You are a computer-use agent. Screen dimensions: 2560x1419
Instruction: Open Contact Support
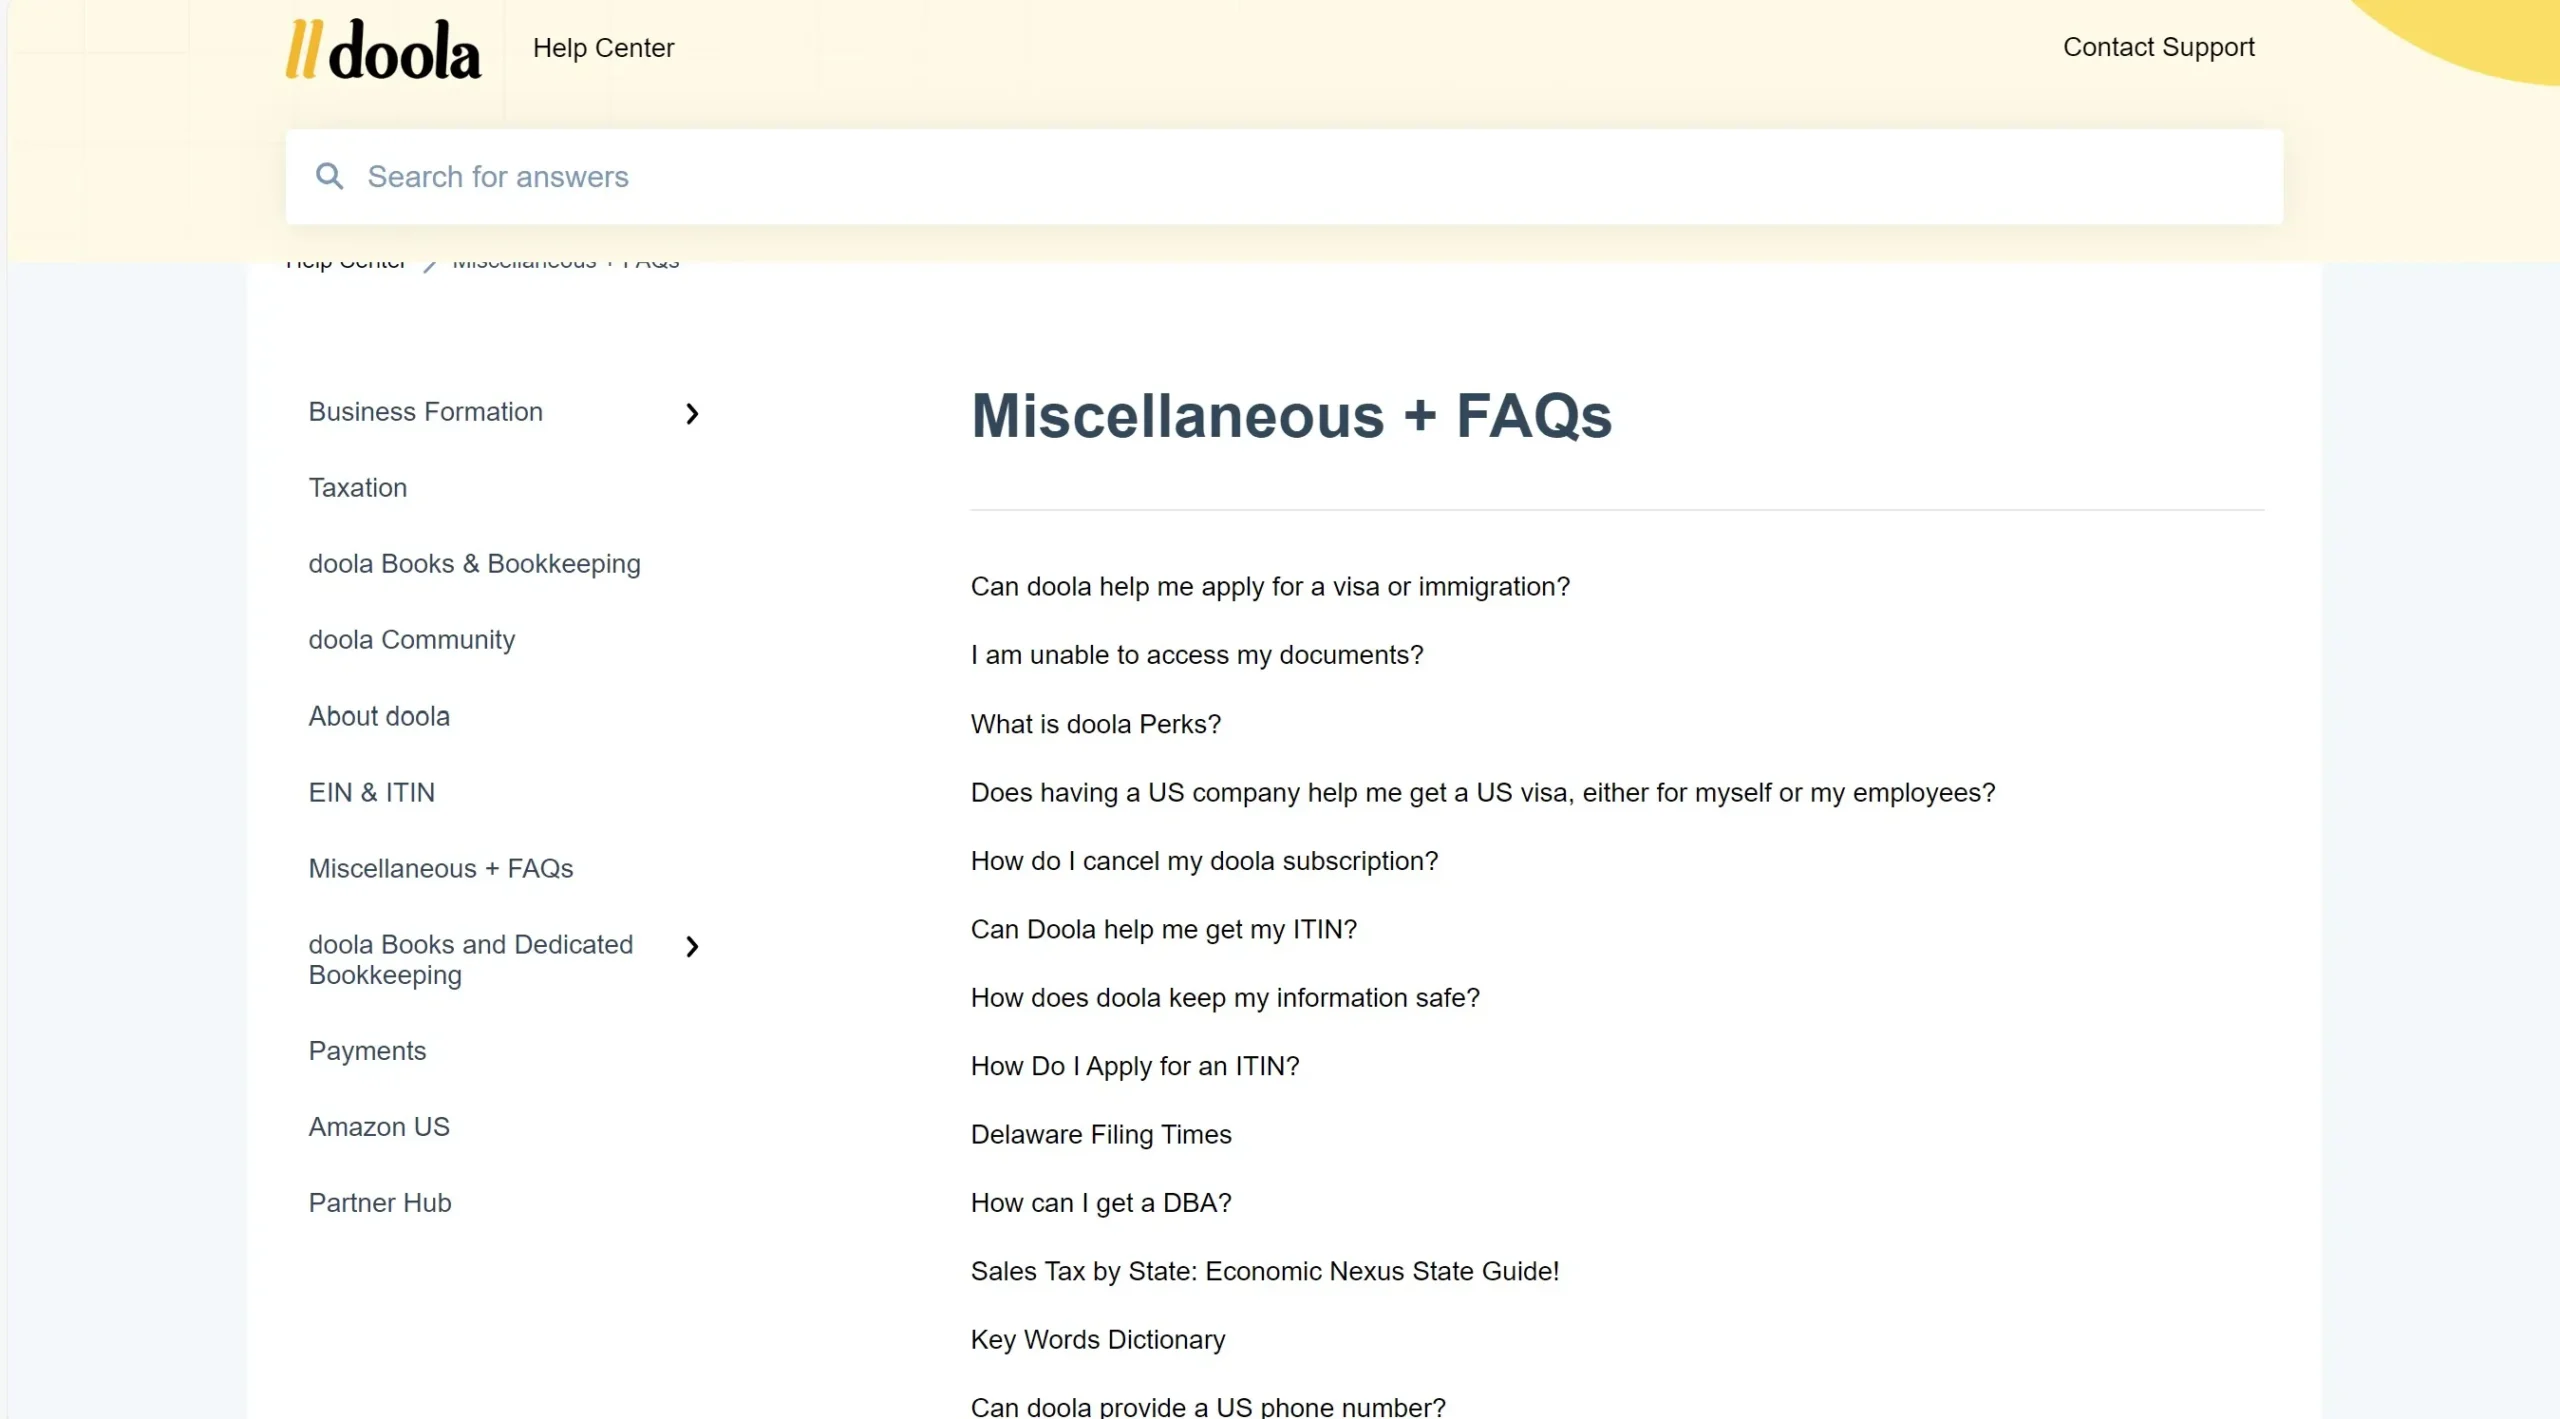(2158, 47)
